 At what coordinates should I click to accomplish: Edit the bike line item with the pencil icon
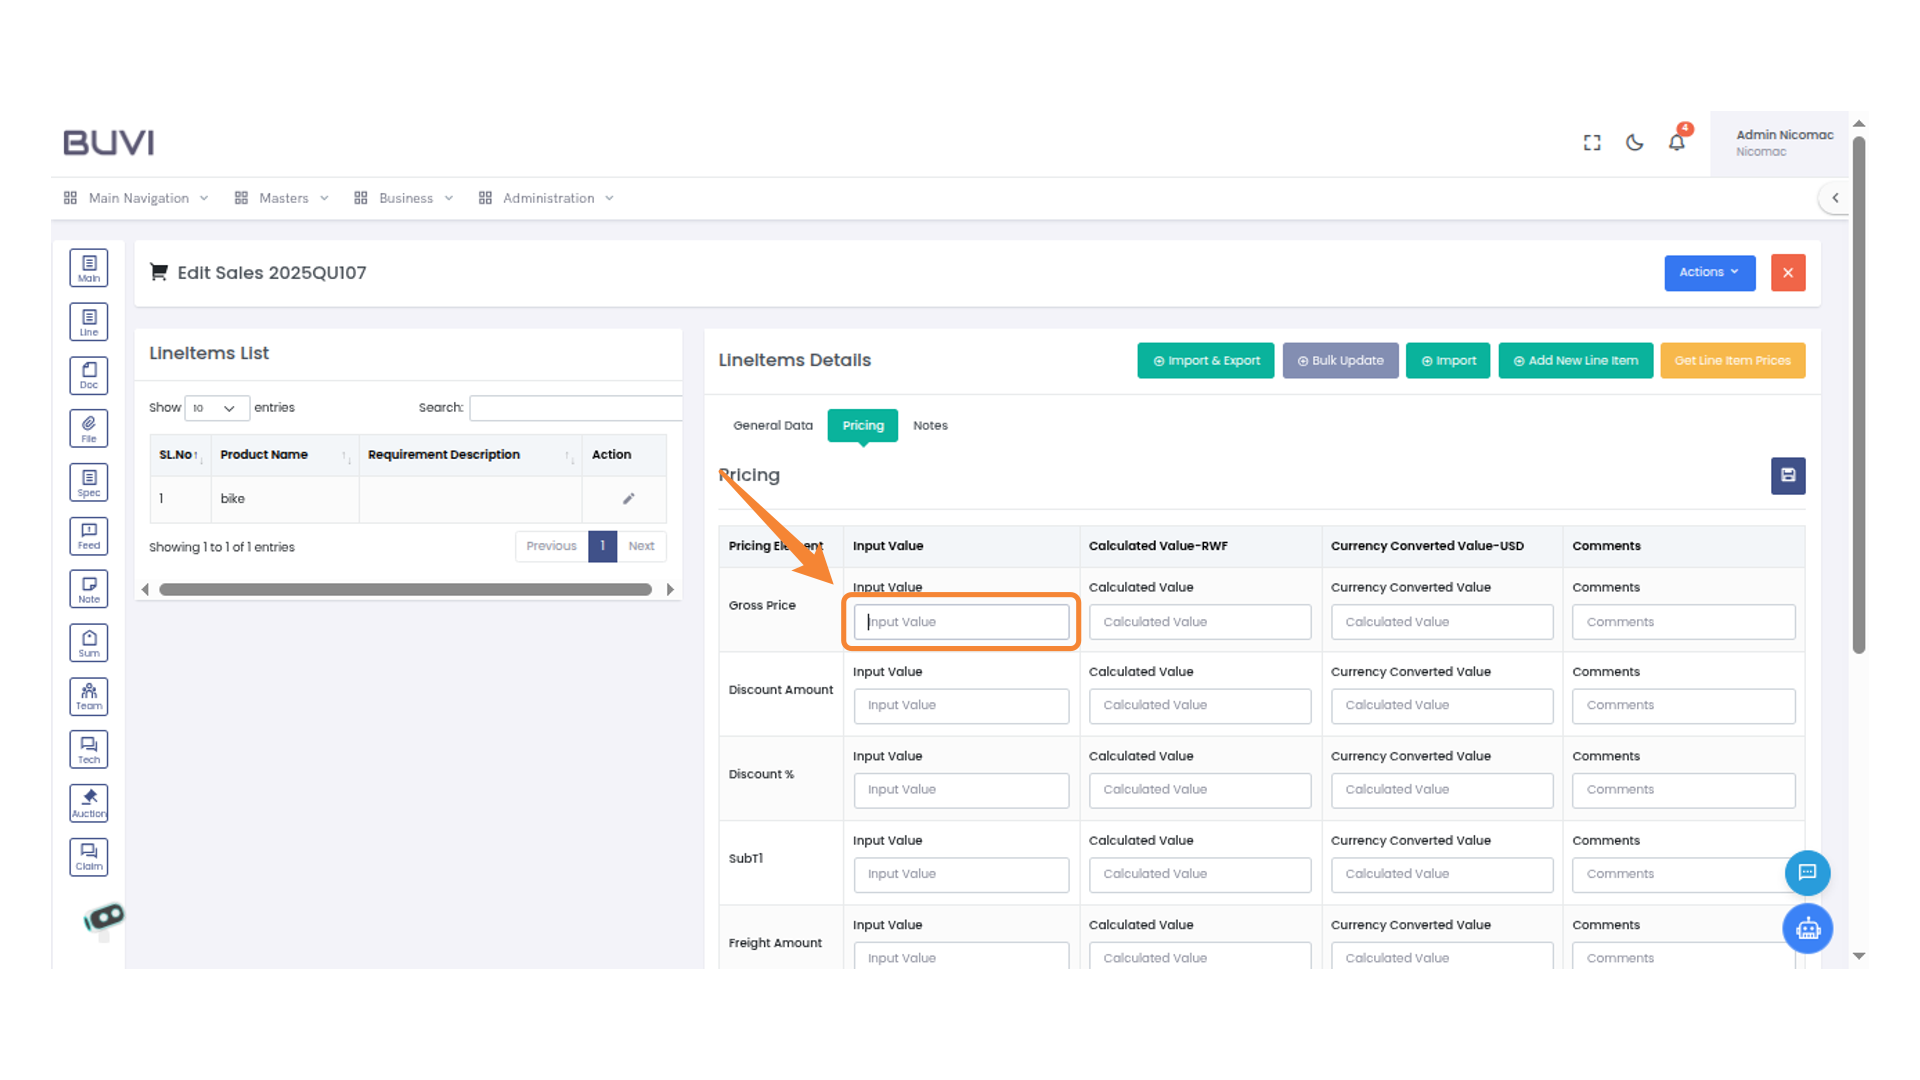tap(628, 498)
